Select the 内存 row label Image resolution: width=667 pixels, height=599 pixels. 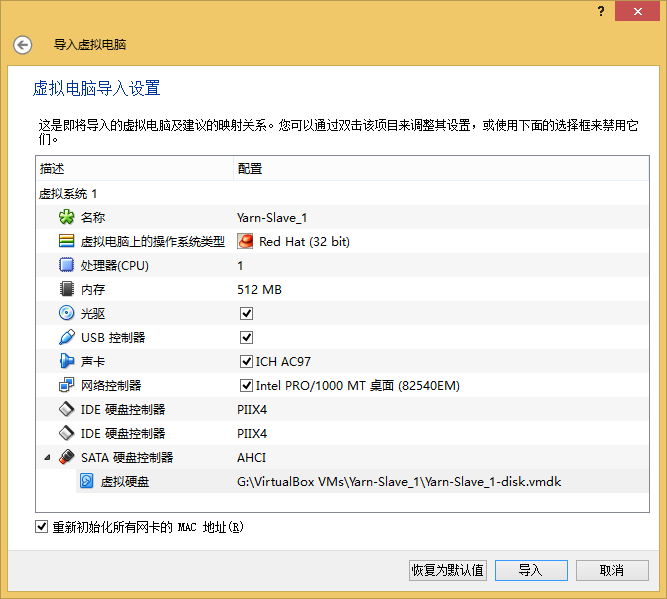pyautogui.click(x=93, y=290)
